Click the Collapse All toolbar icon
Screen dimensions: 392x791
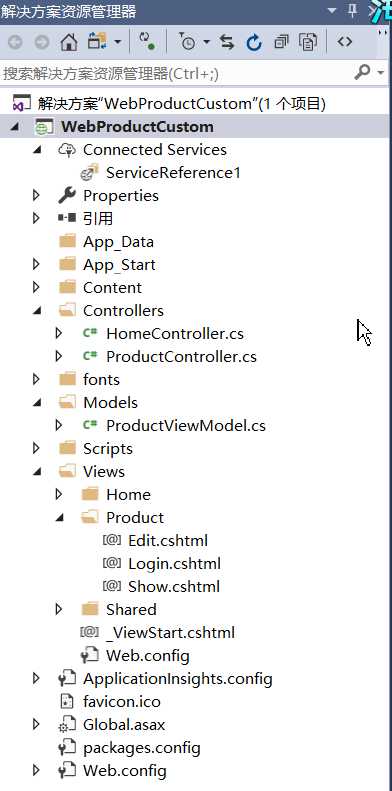[x=282, y=42]
